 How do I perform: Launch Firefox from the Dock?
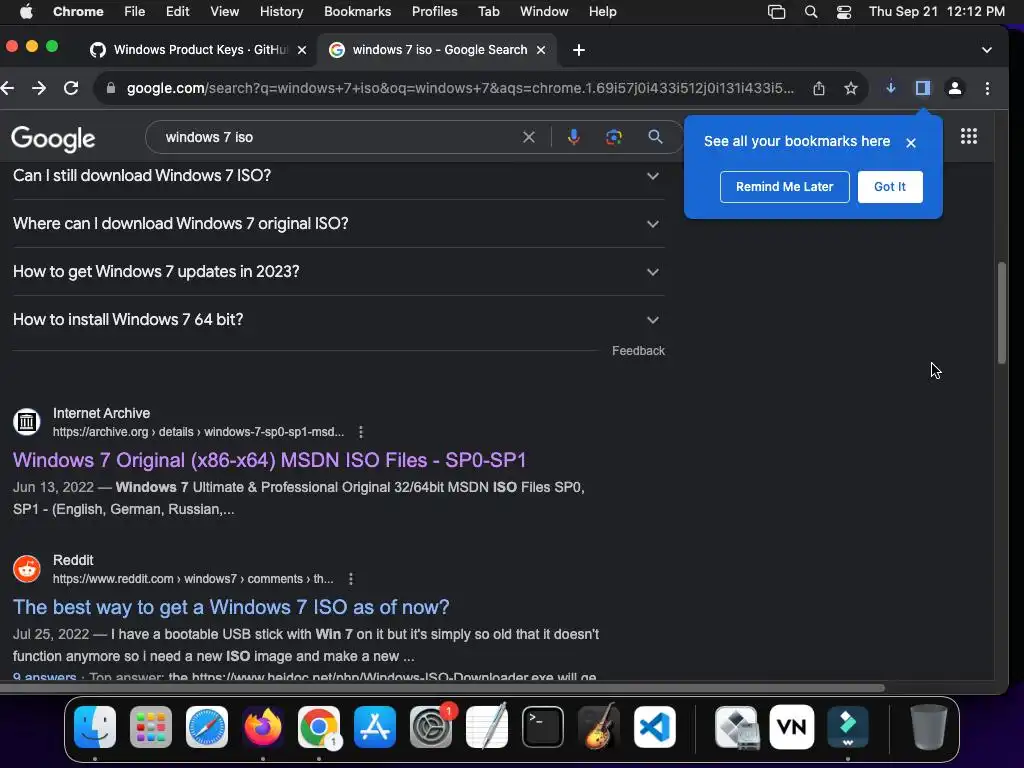pos(263,727)
